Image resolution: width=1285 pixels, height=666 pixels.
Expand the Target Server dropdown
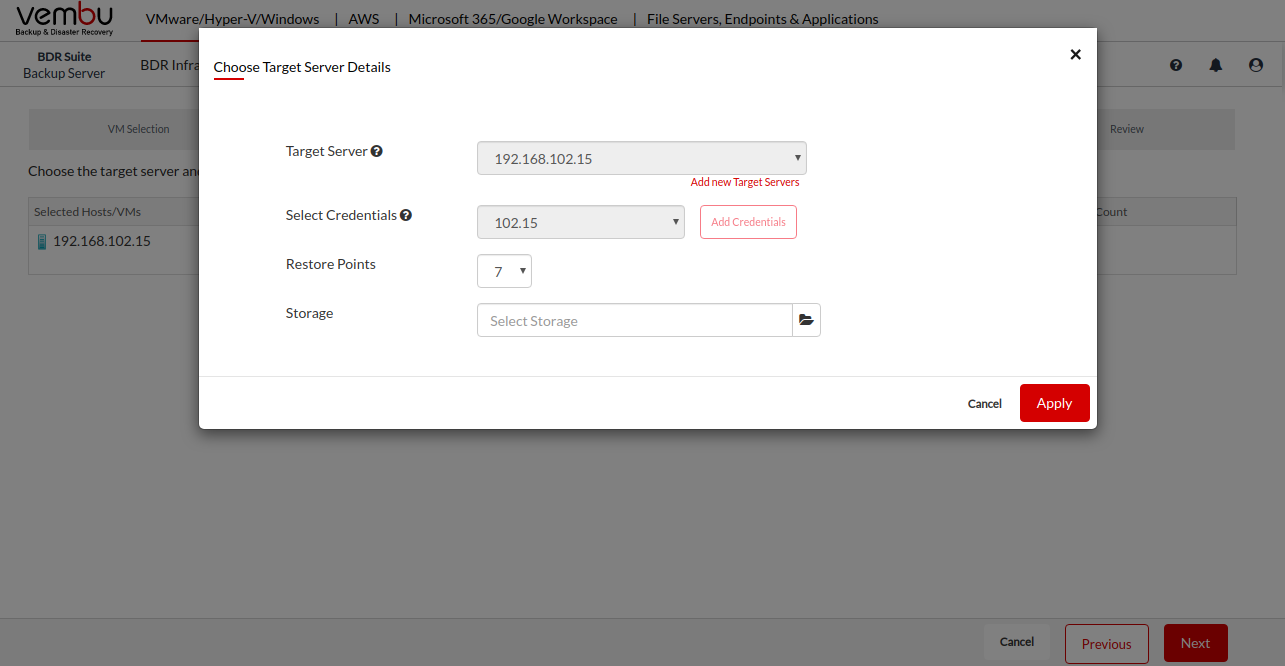tap(641, 159)
